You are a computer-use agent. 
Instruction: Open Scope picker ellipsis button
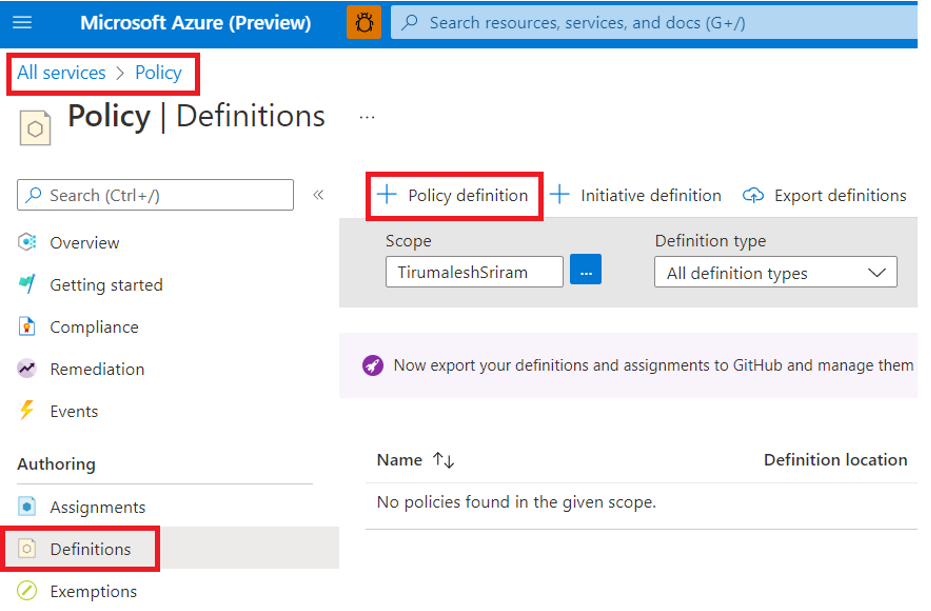(x=586, y=270)
